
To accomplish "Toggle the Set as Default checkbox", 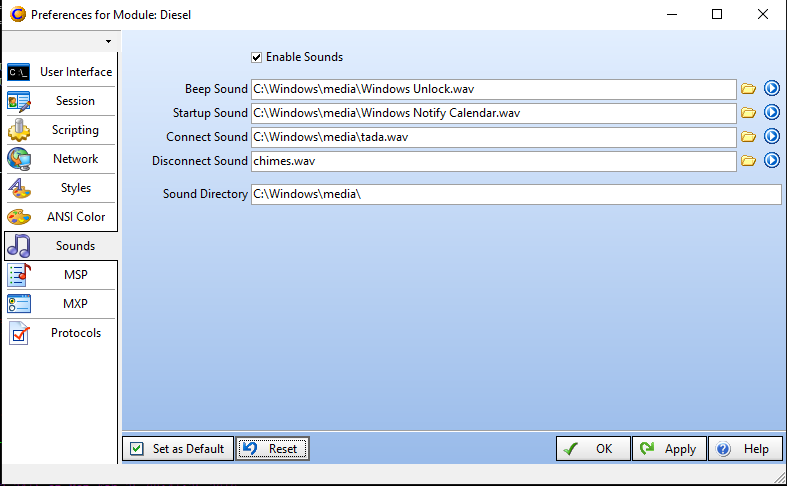I will point(137,448).
